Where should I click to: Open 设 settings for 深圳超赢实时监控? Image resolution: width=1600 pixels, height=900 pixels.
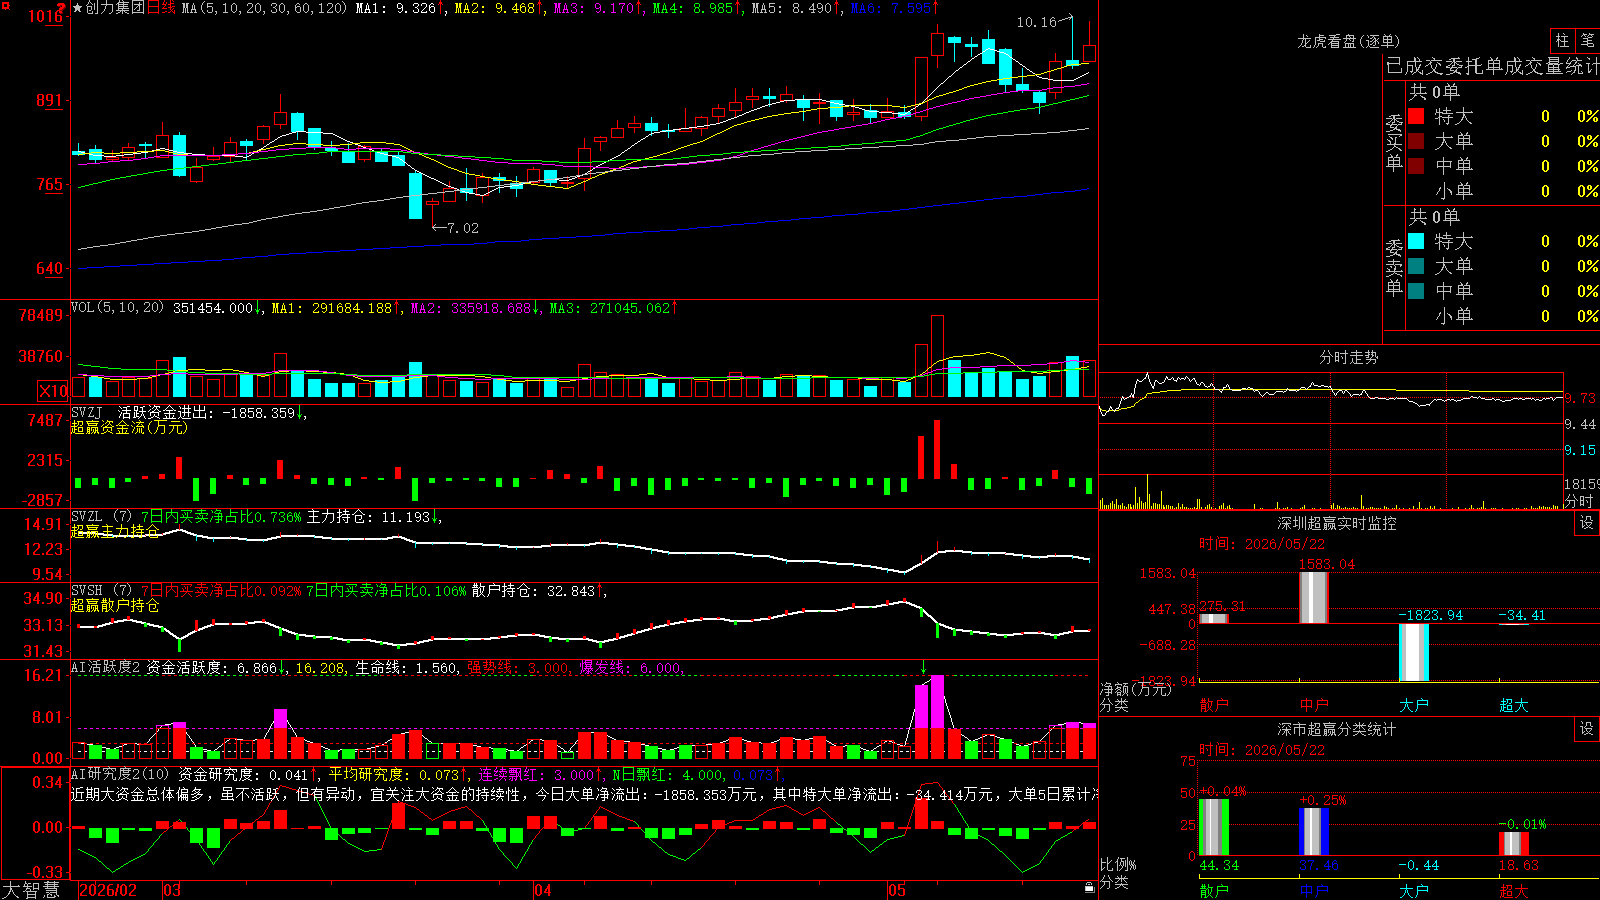click(x=1587, y=523)
